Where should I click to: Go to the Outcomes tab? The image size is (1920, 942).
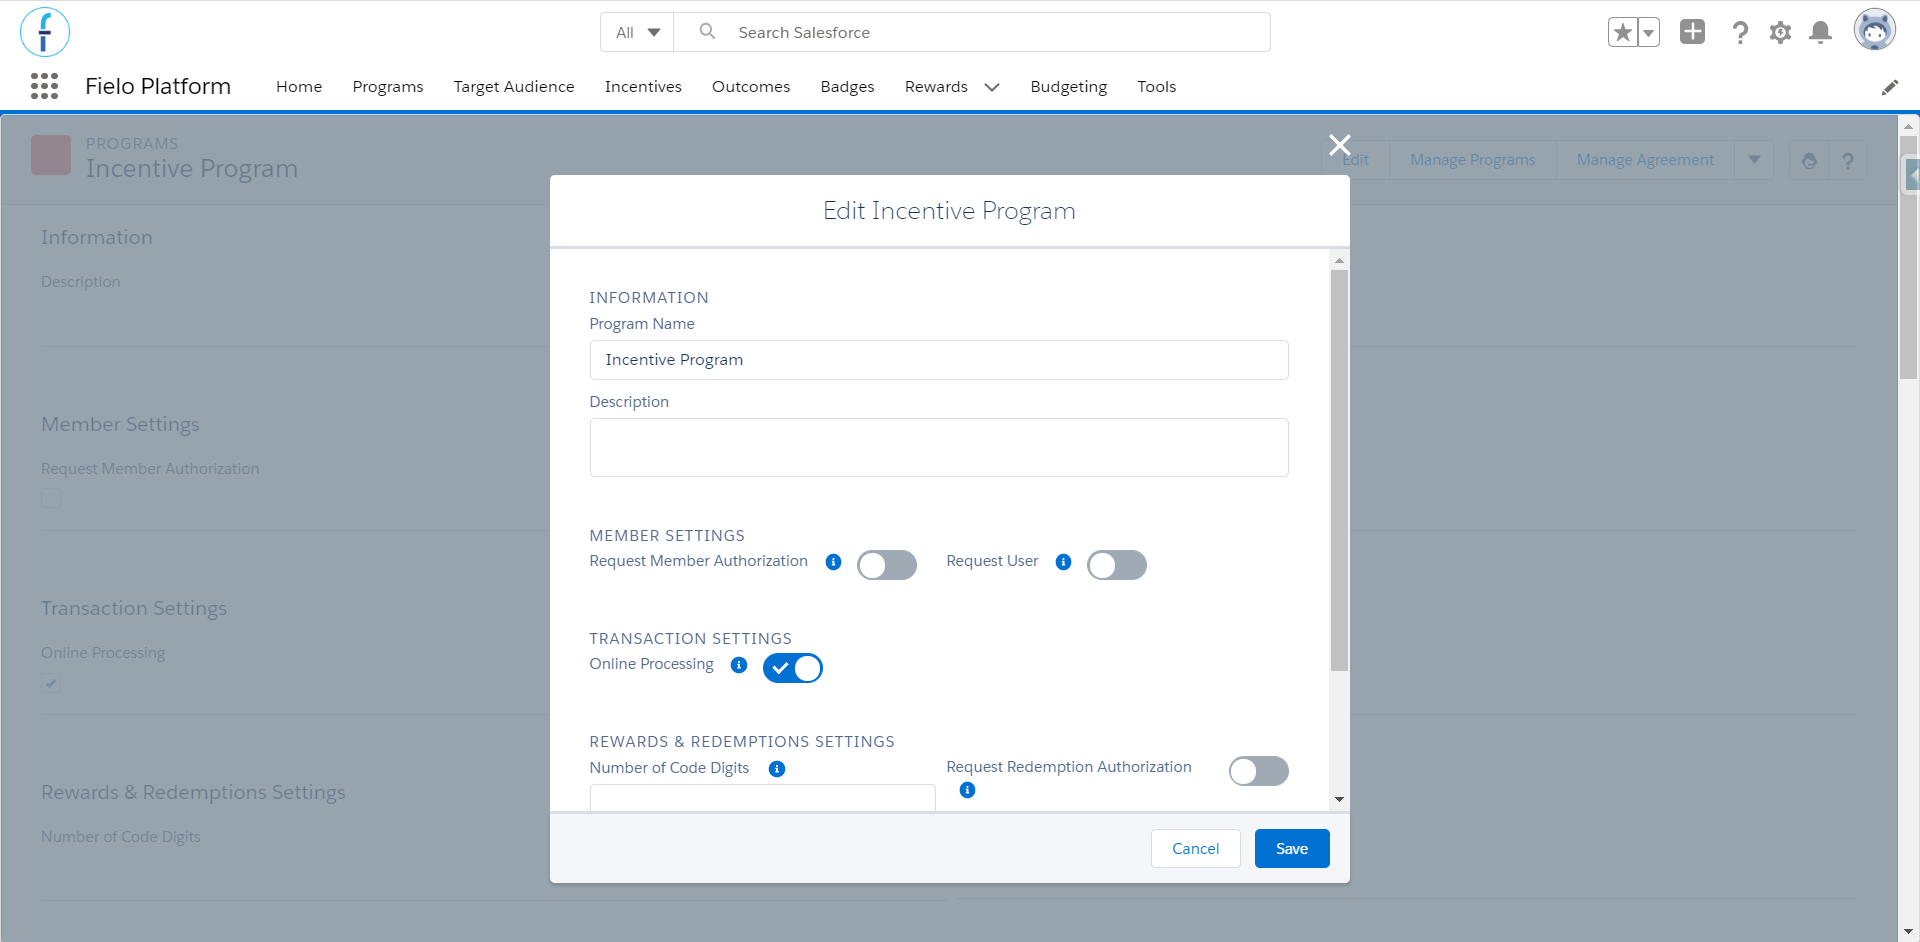coord(751,87)
